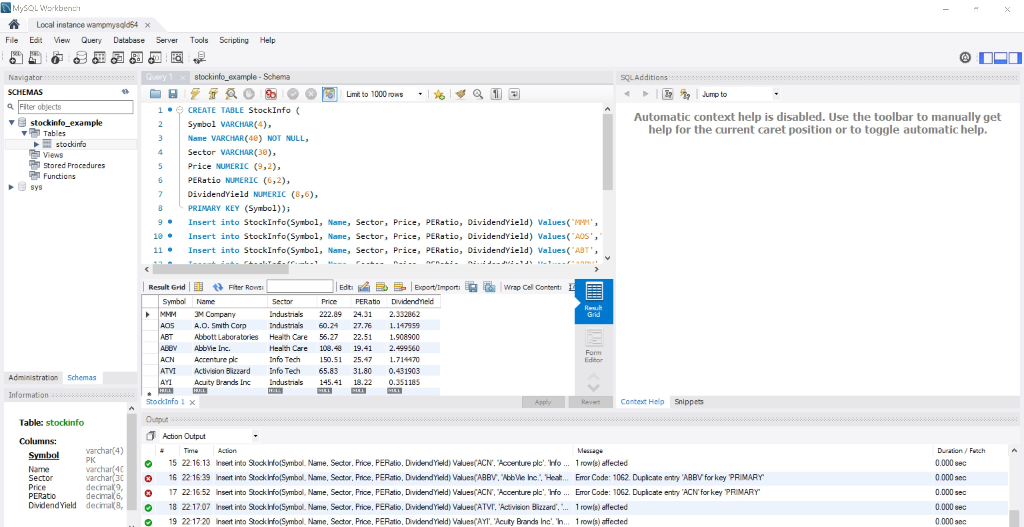Expand the stockinfo table node
1024x527 pixels.
tap(37, 144)
